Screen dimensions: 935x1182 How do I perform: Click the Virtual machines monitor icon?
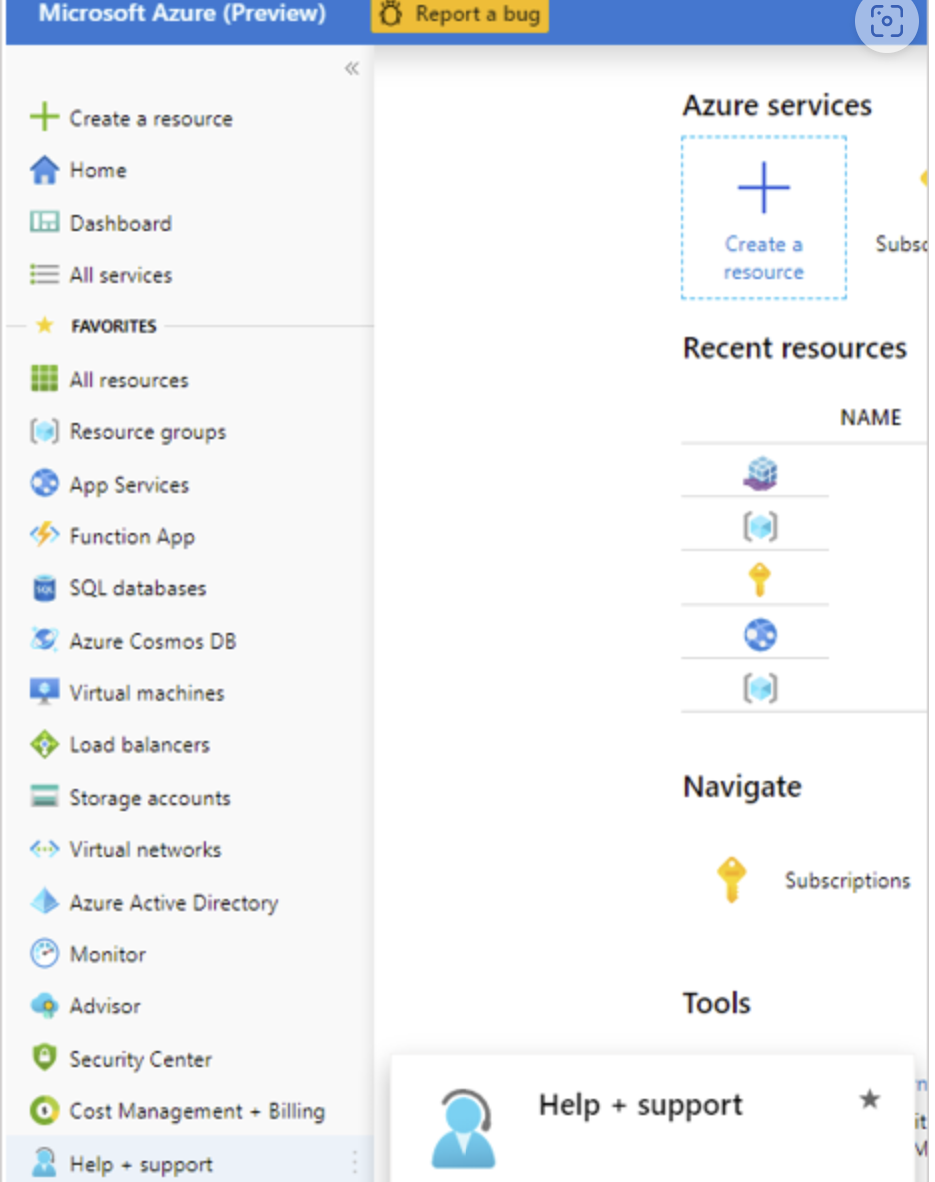click(x=44, y=692)
